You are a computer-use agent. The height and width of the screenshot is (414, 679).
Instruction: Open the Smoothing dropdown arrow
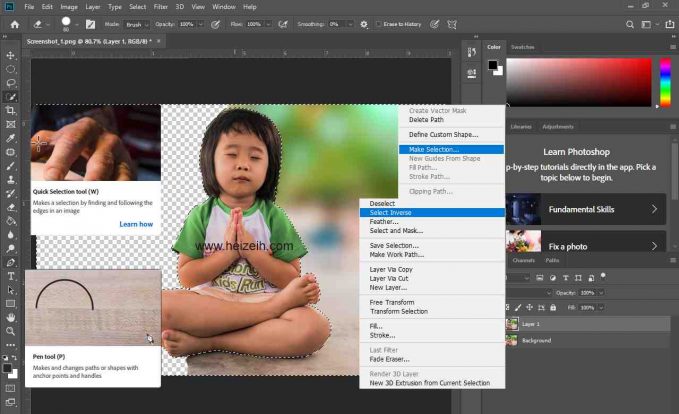point(350,25)
